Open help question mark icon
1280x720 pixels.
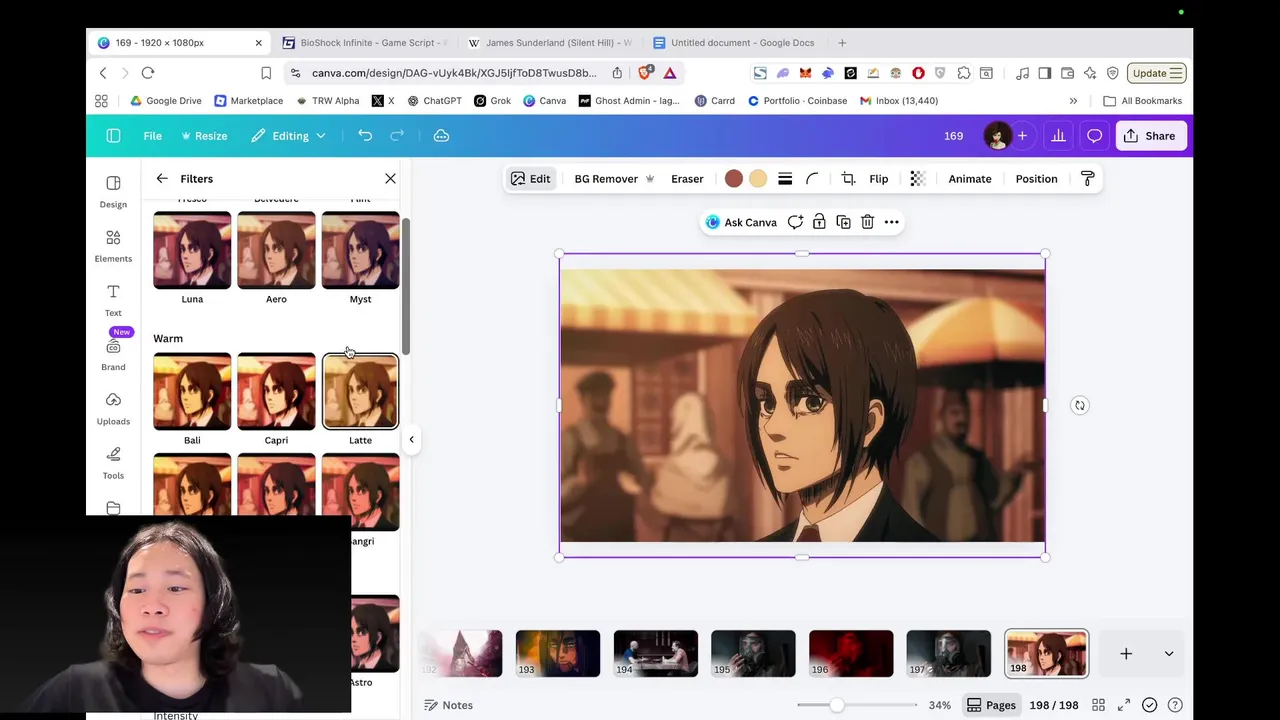pyautogui.click(x=1175, y=705)
